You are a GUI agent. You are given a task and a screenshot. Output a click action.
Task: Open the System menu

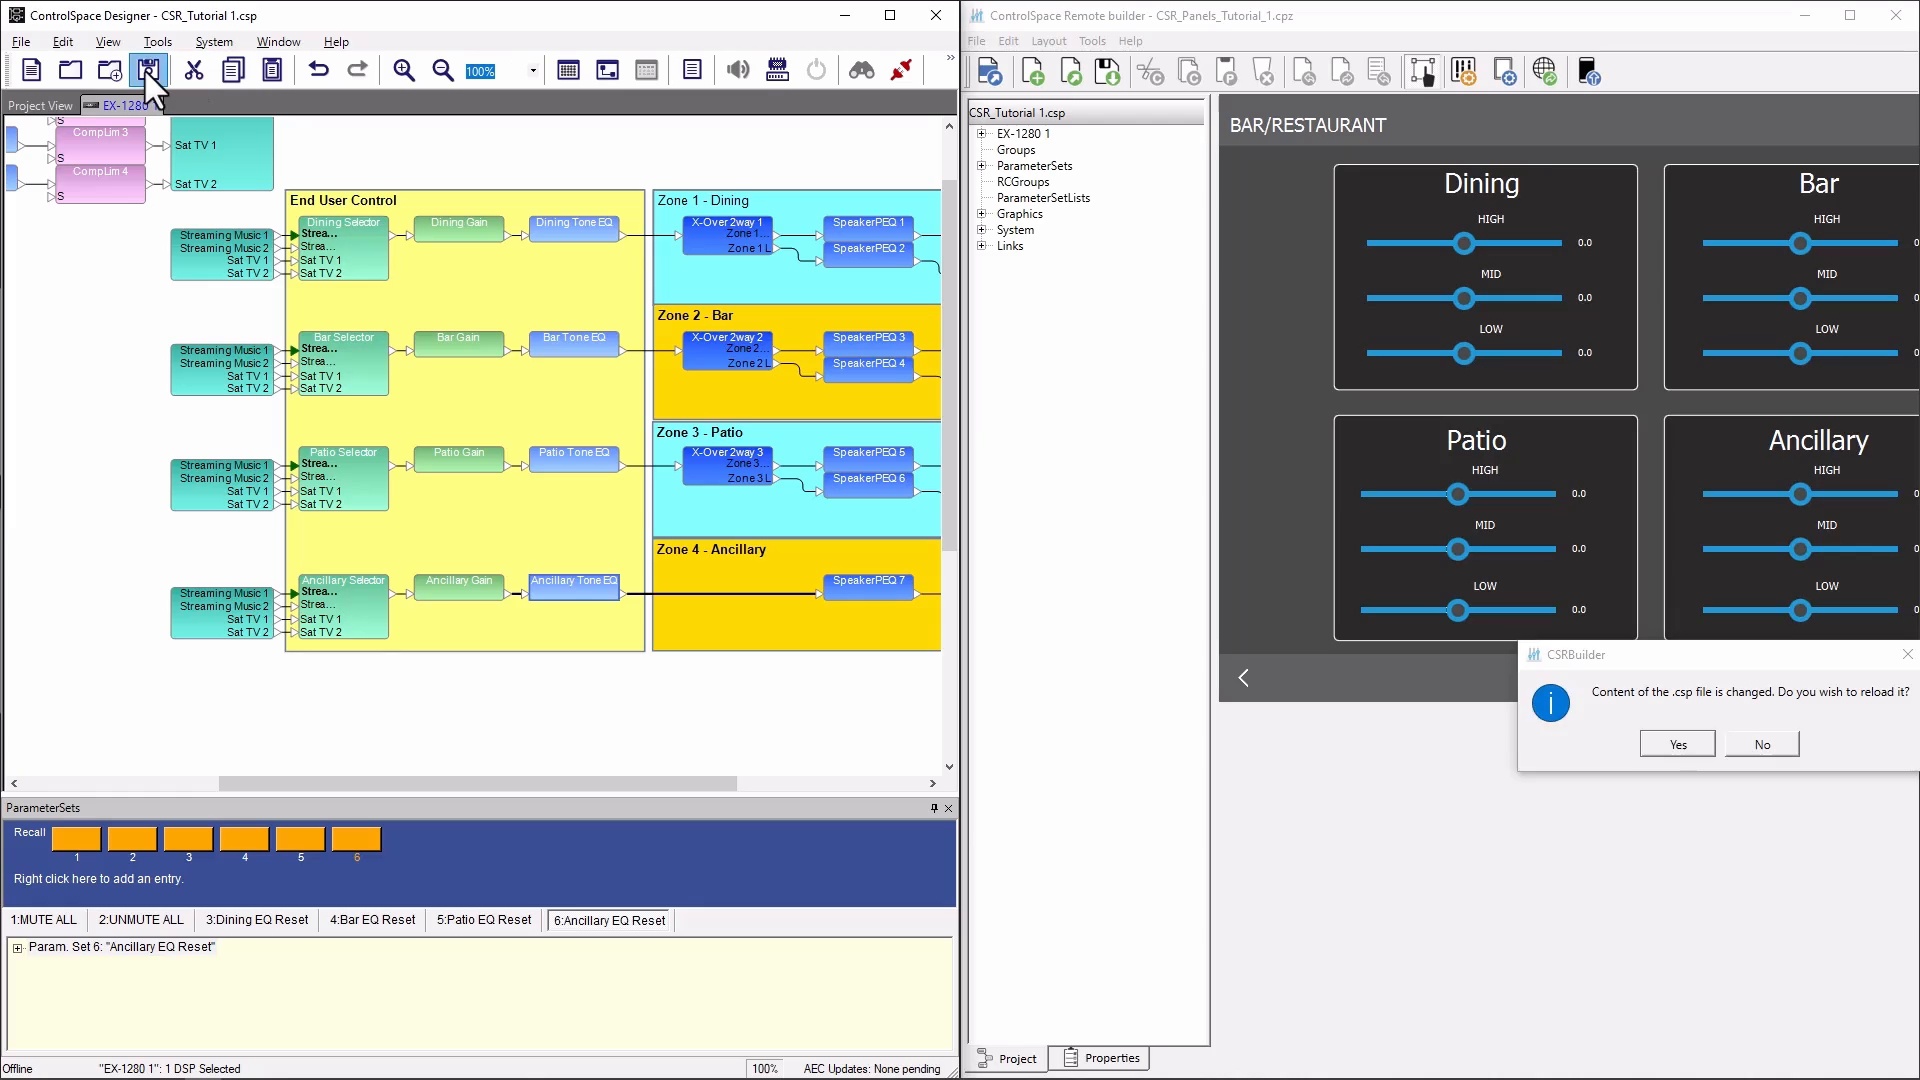coord(214,42)
